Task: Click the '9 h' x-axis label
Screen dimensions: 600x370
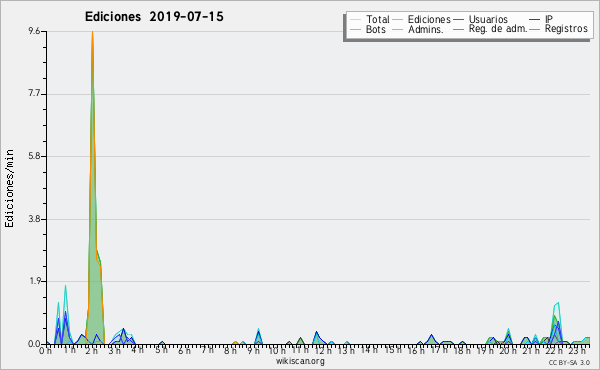Action: pyautogui.click(x=253, y=350)
